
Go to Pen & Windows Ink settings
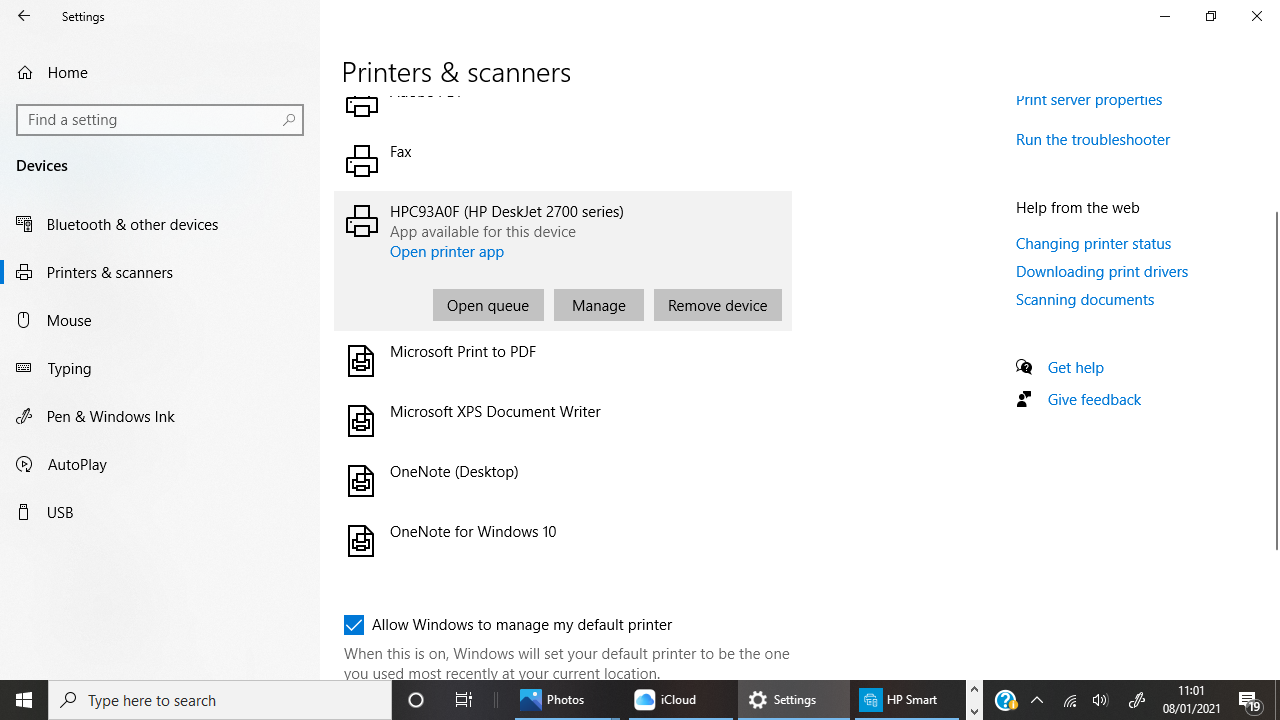(110, 416)
